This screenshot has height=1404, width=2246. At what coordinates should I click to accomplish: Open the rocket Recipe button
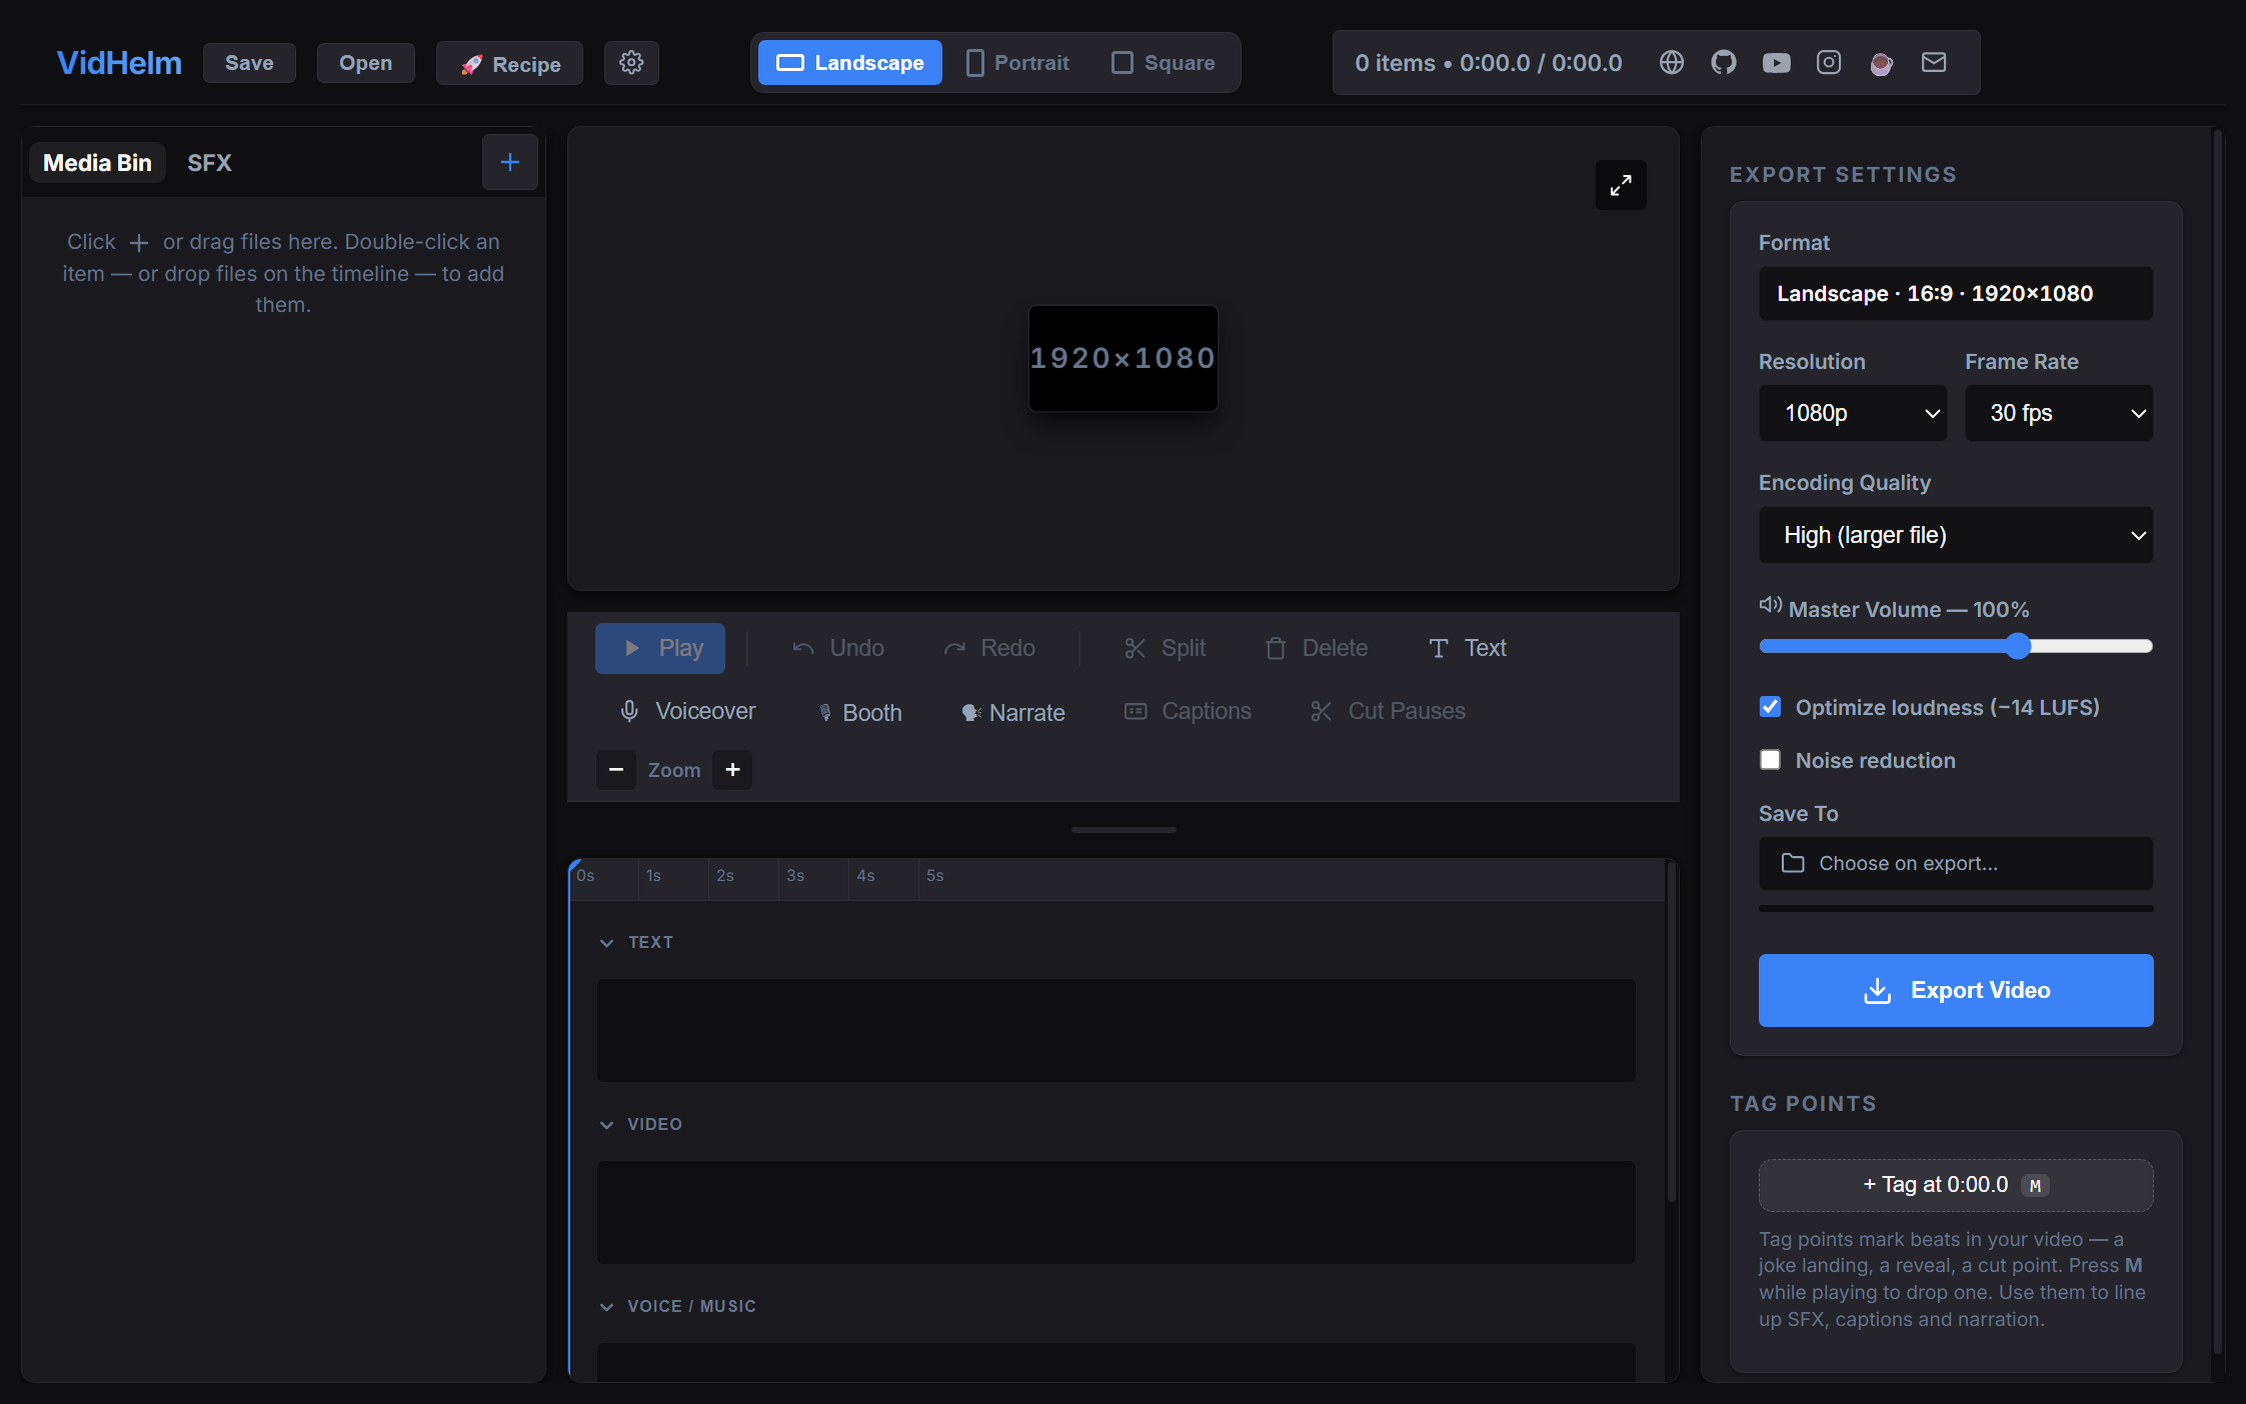[x=510, y=64]
